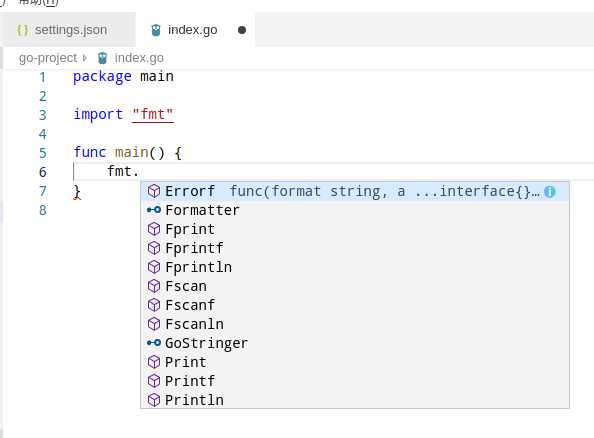This screenshot has width=594, height=438.
Task: Pick Fscanf from autocomplete
Action: [x=355, y=305]
